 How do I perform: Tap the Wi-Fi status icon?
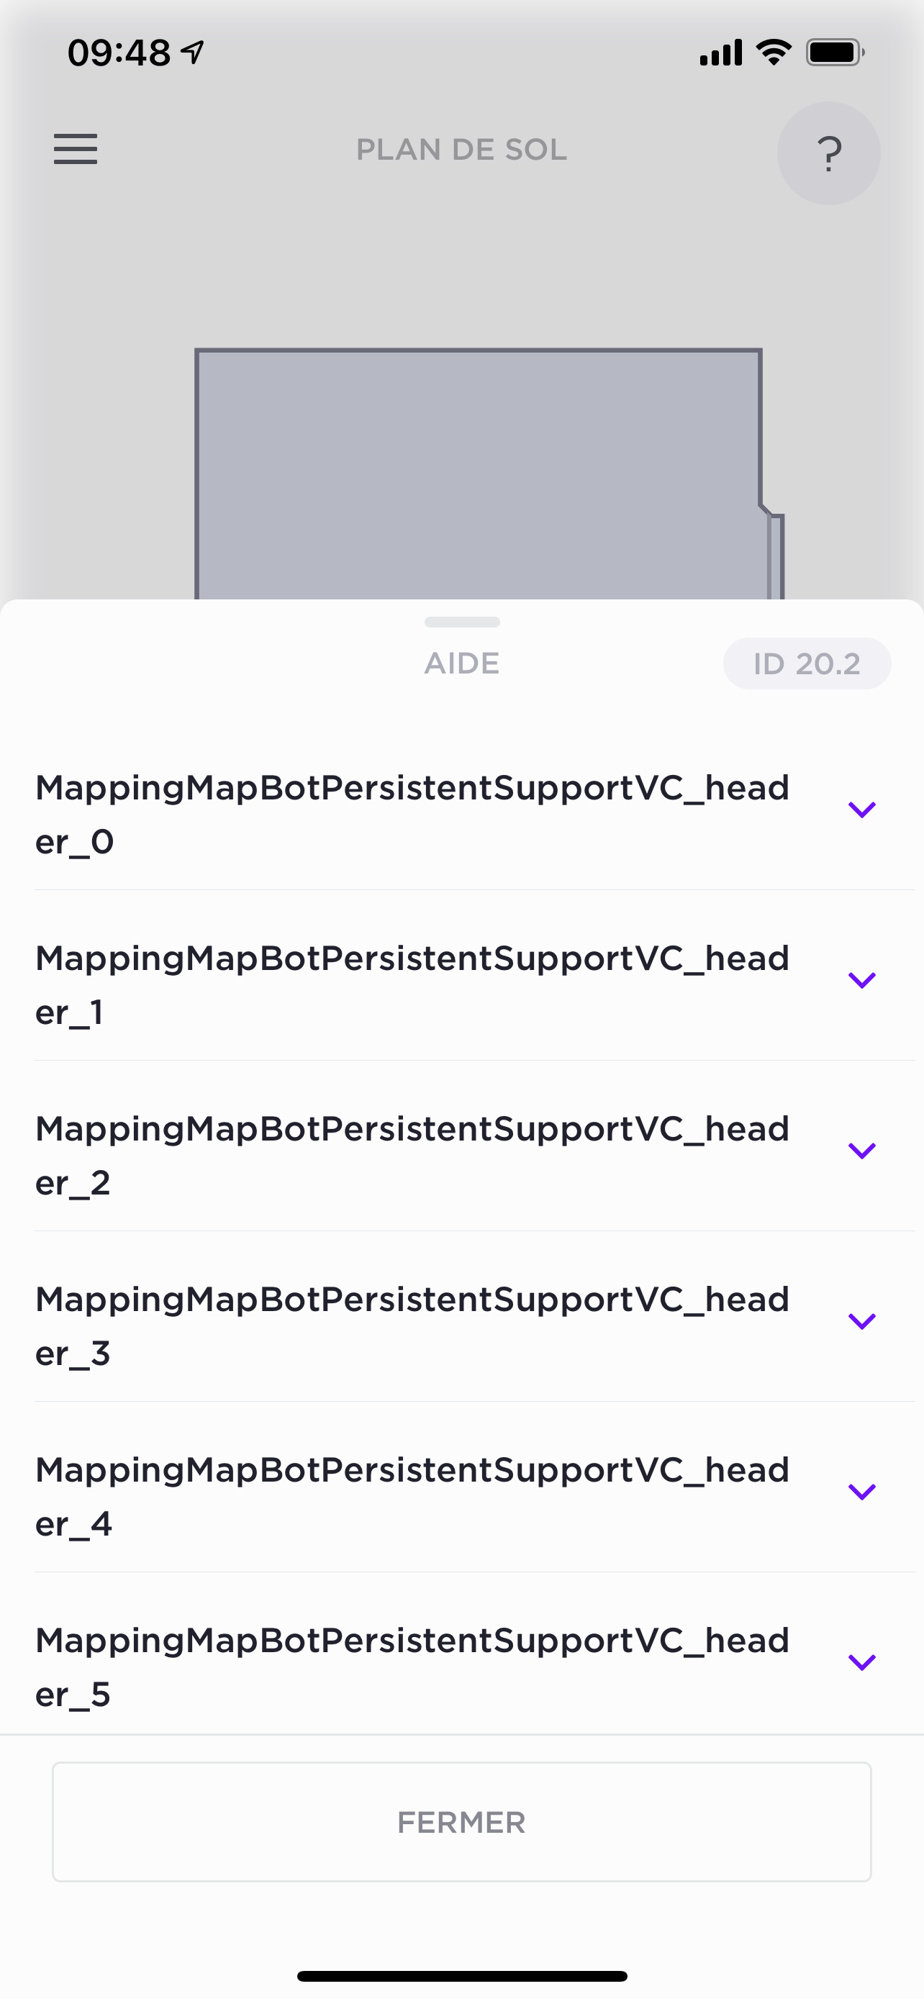tap(773, 52)
